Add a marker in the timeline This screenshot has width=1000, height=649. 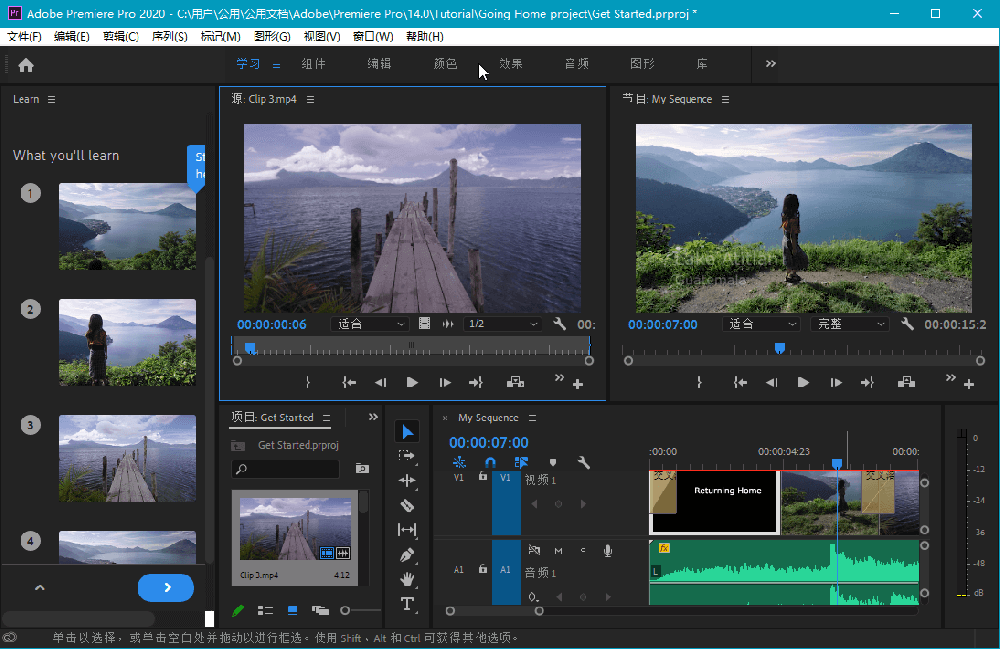click(x=553, y=462)
